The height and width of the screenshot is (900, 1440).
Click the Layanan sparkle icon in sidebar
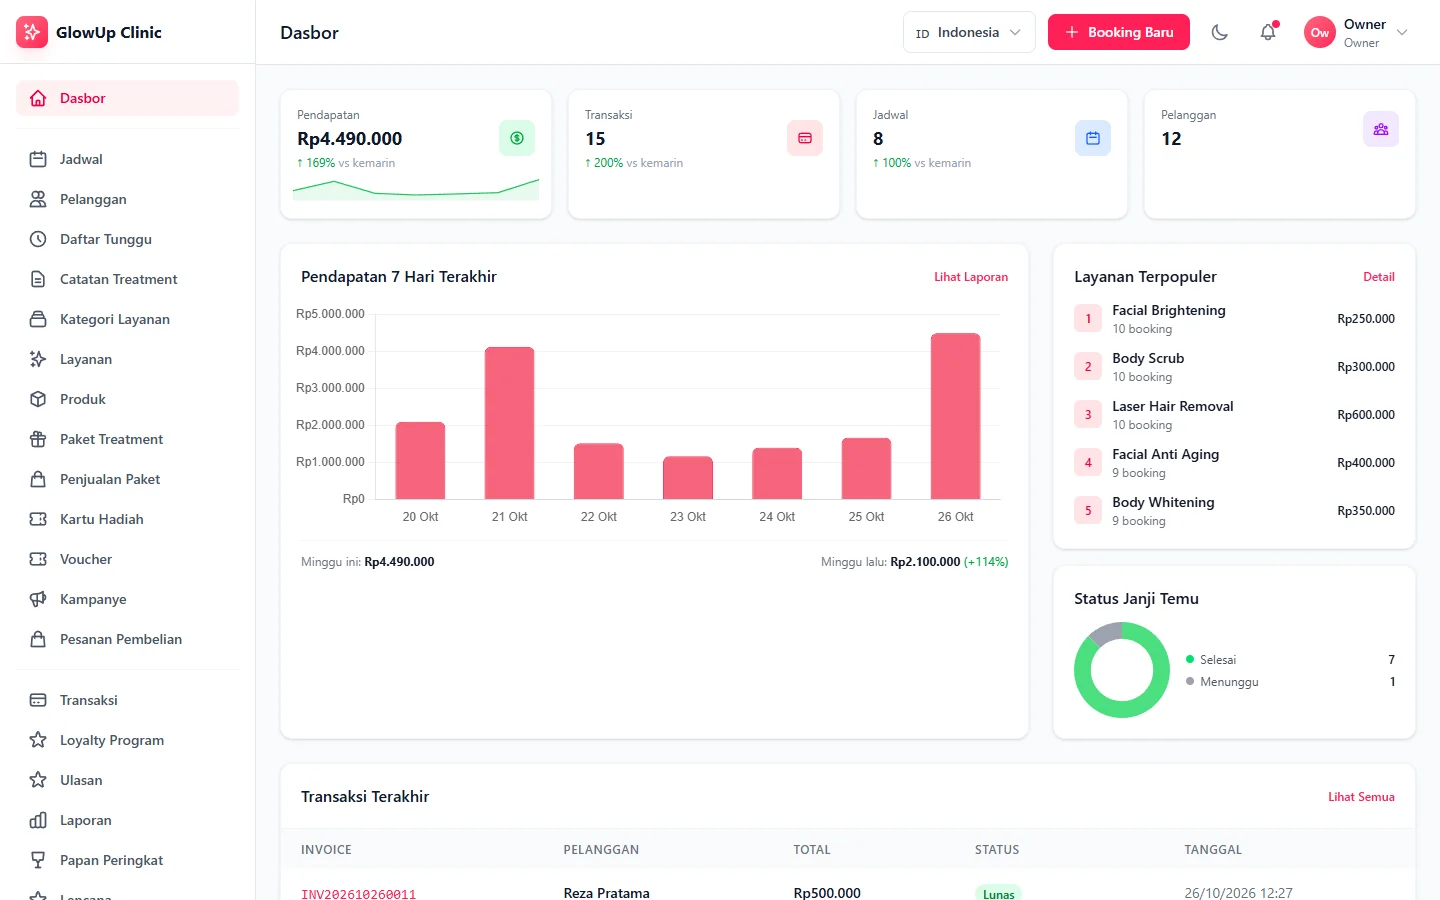tap(38, 359)
